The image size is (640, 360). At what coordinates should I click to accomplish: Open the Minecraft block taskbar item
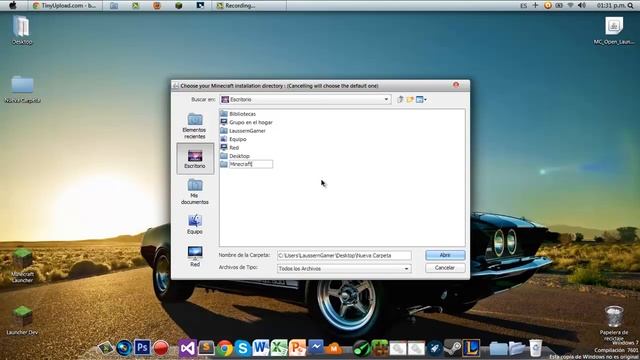(x=178, y=5)
